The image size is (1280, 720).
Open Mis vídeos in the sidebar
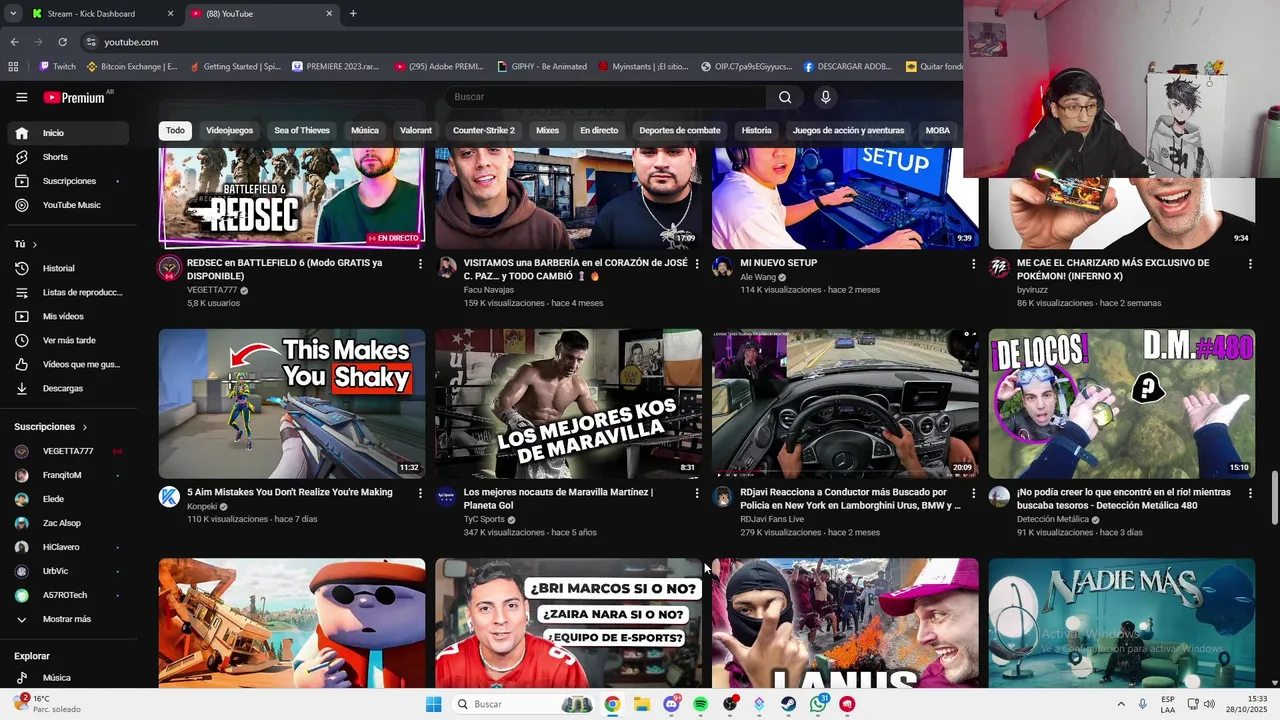coord(68,316)
